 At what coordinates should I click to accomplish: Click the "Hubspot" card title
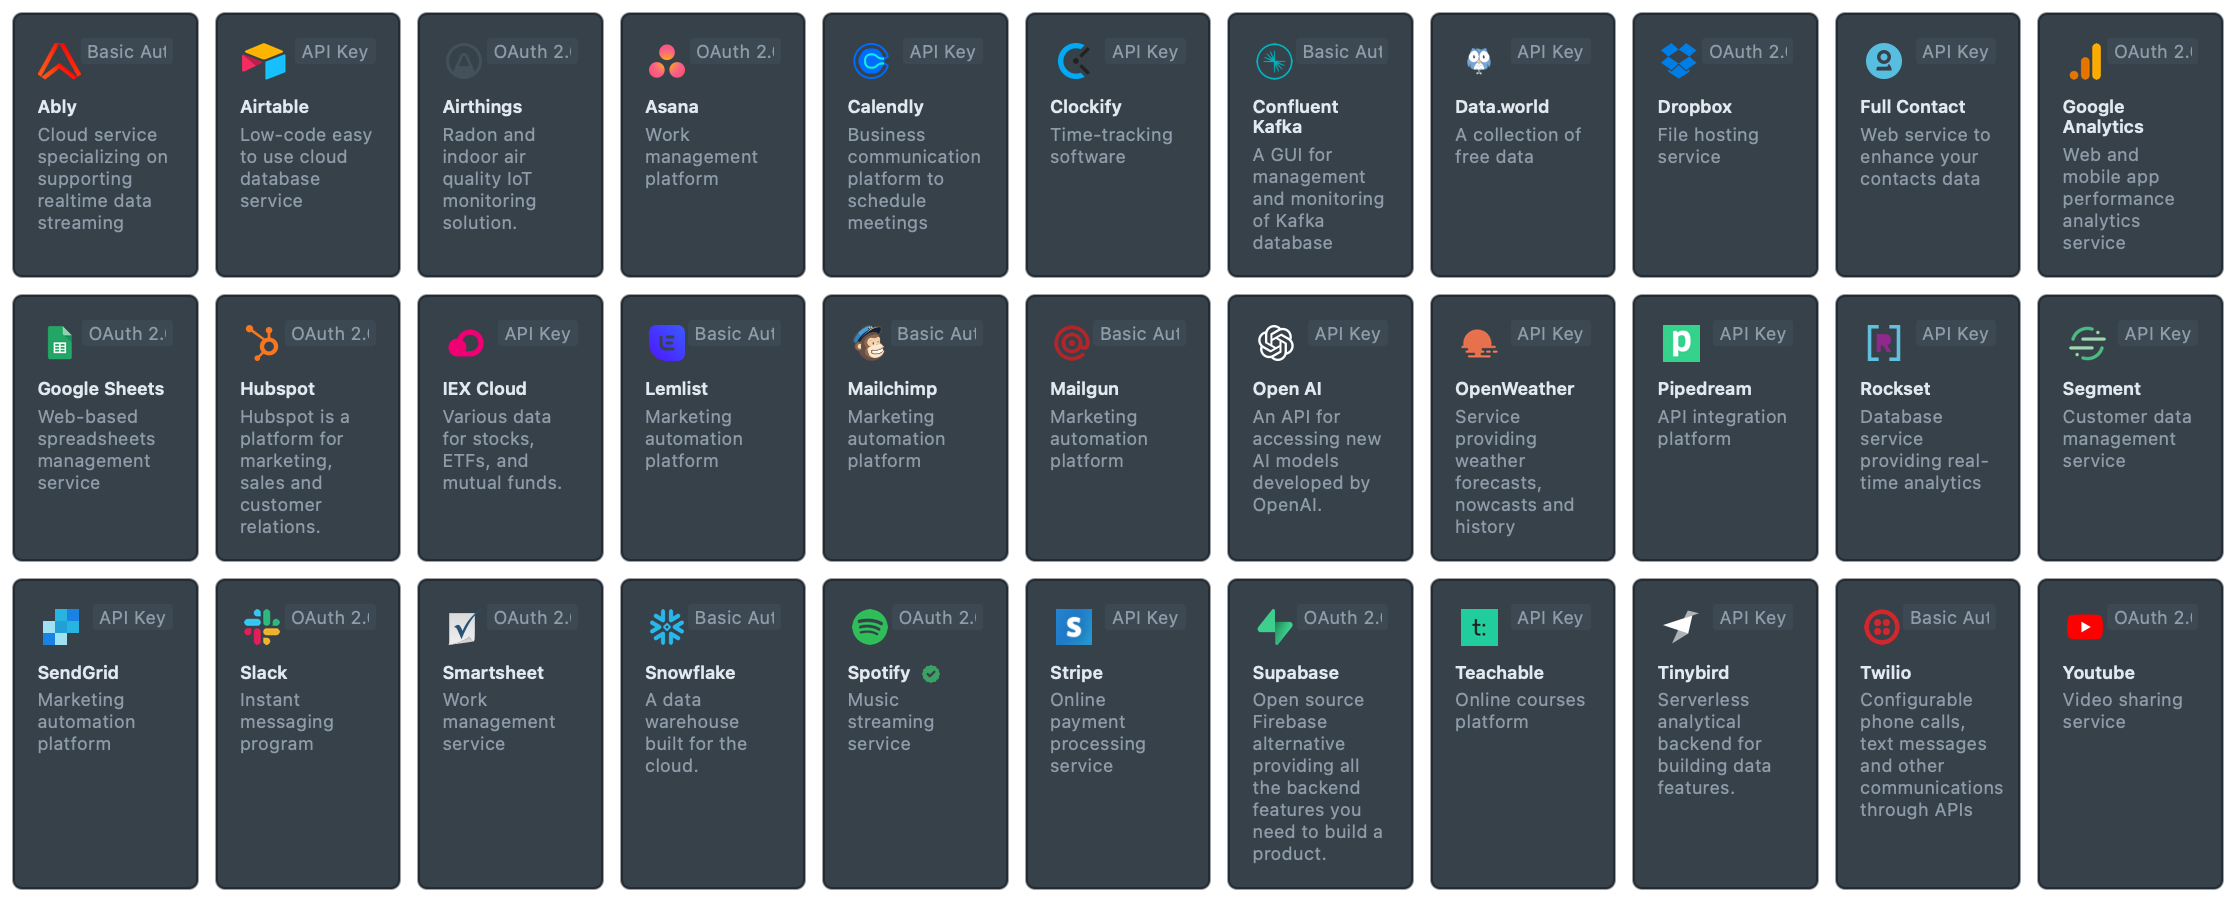point(277,389)
